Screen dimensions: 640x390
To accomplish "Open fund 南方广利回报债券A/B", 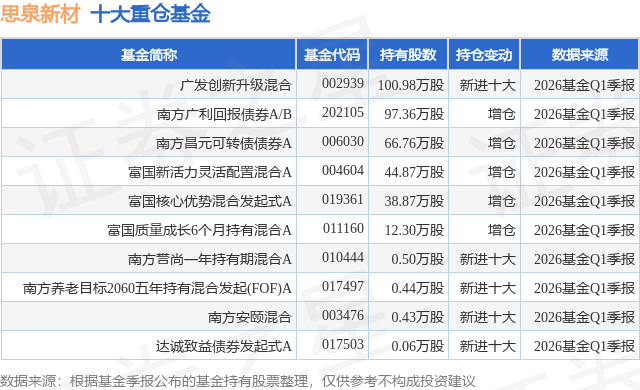I will [x=224, y=114].
